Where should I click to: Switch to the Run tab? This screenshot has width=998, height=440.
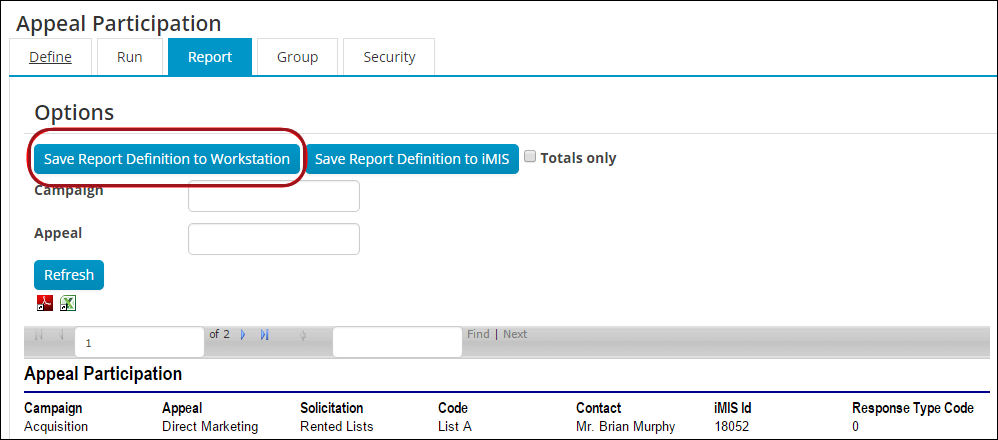point(129,57)
